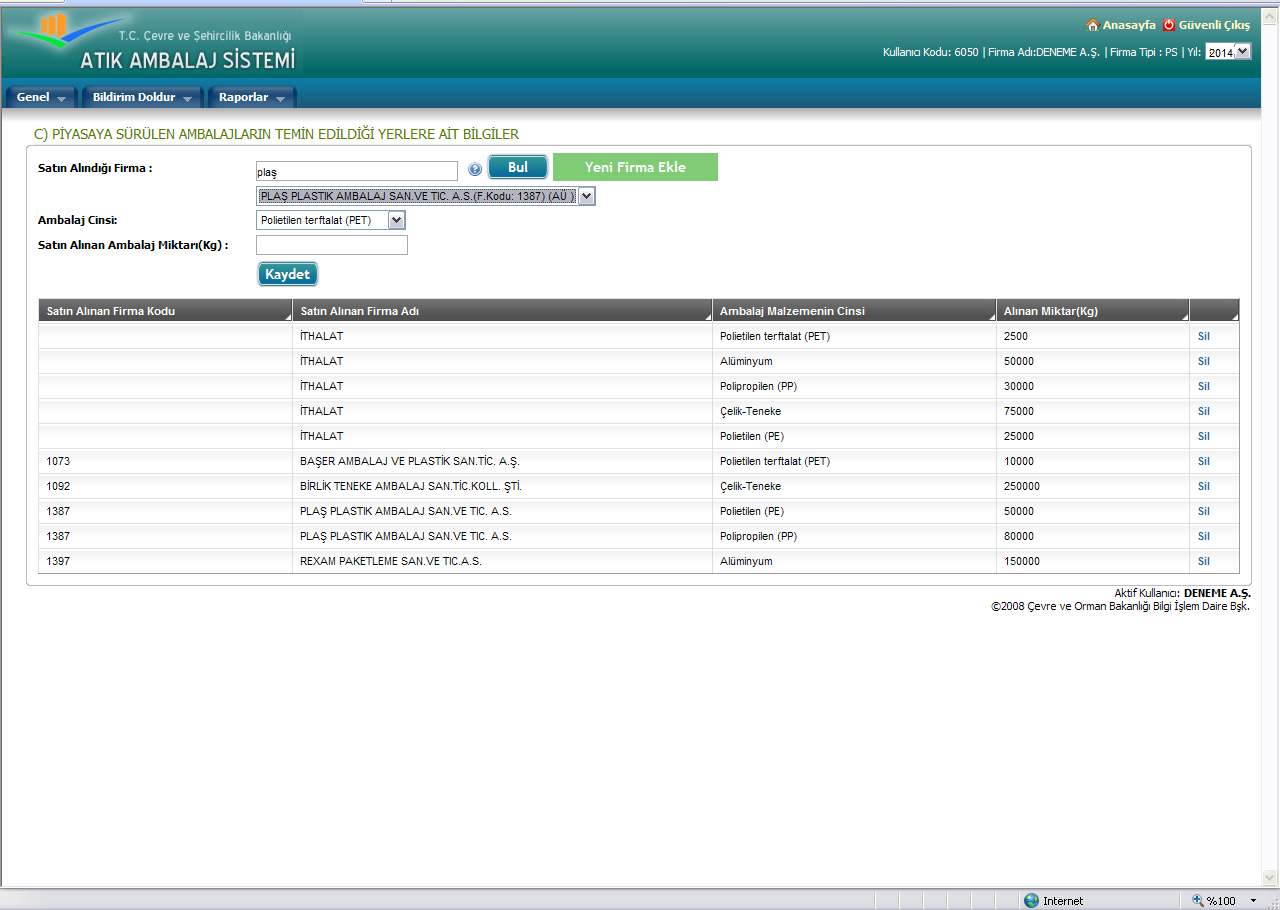Click the Polipropilen (PP) cell in PLAŞ row
The height and width of the screenshot is (910, 1280).
point(854,536)
